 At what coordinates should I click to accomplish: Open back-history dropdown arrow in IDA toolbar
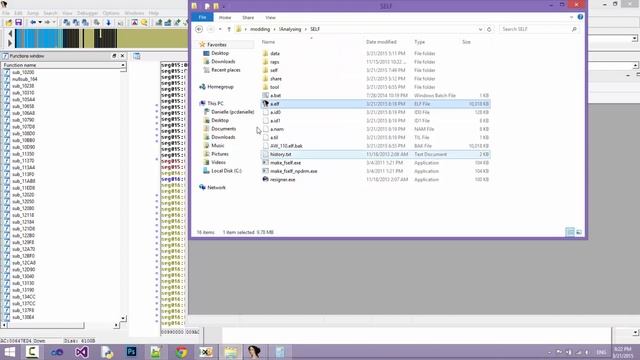tap(40, 22)
